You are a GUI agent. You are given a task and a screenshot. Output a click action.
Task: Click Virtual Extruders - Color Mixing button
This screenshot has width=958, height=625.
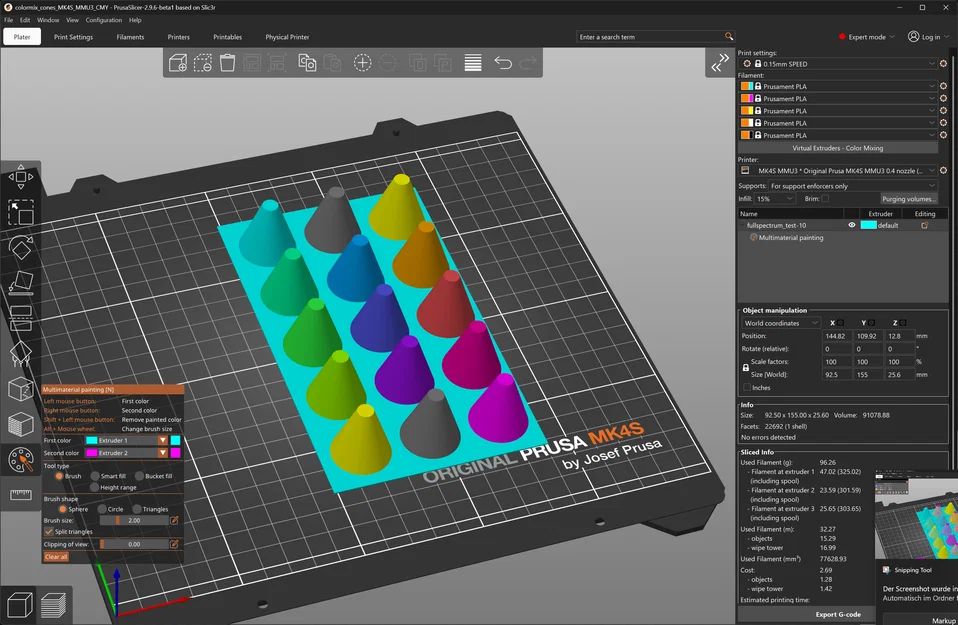click(x=837, y=148)
